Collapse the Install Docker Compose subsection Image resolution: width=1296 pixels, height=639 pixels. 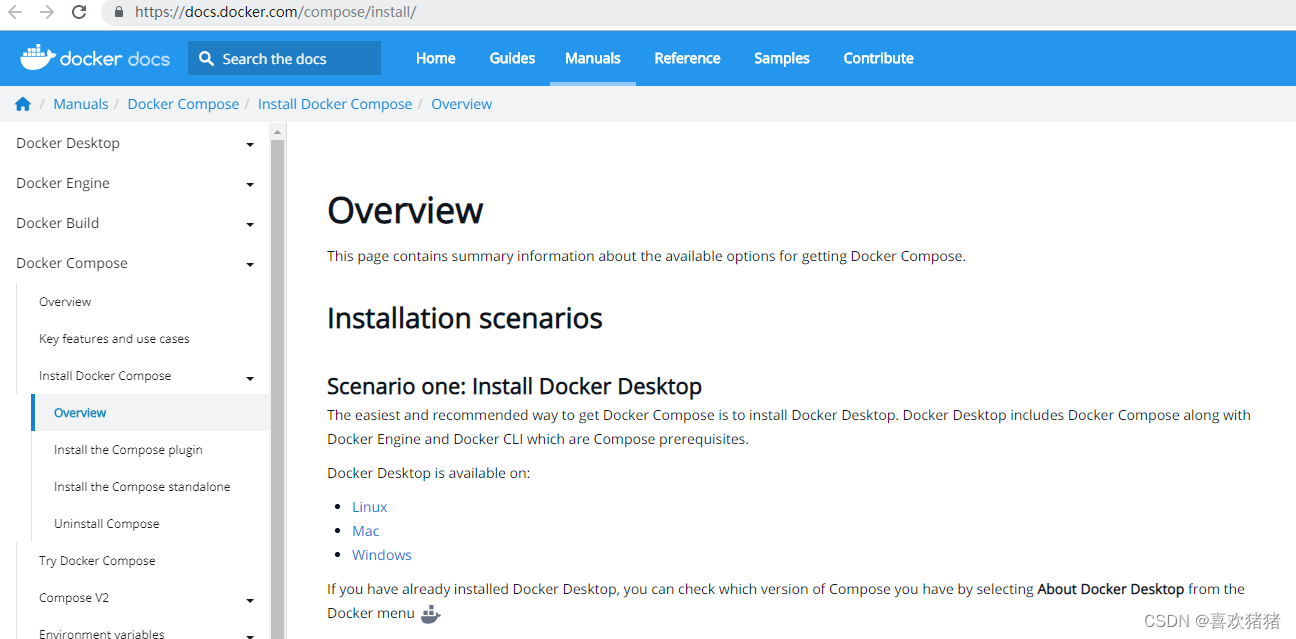pos(250,378)
